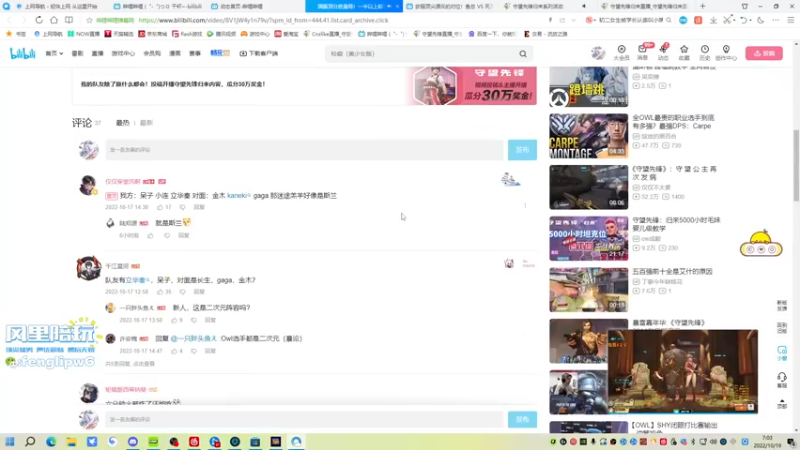800x450 pixels.
Task: Click the back-to-top icon on right edge
Action: [782, 404]
